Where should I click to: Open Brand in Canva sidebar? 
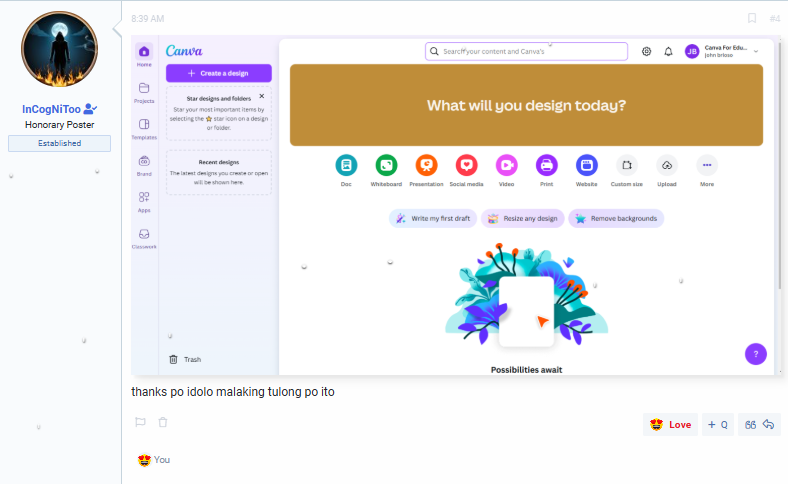pyautogui.click(x=144, y=165)
